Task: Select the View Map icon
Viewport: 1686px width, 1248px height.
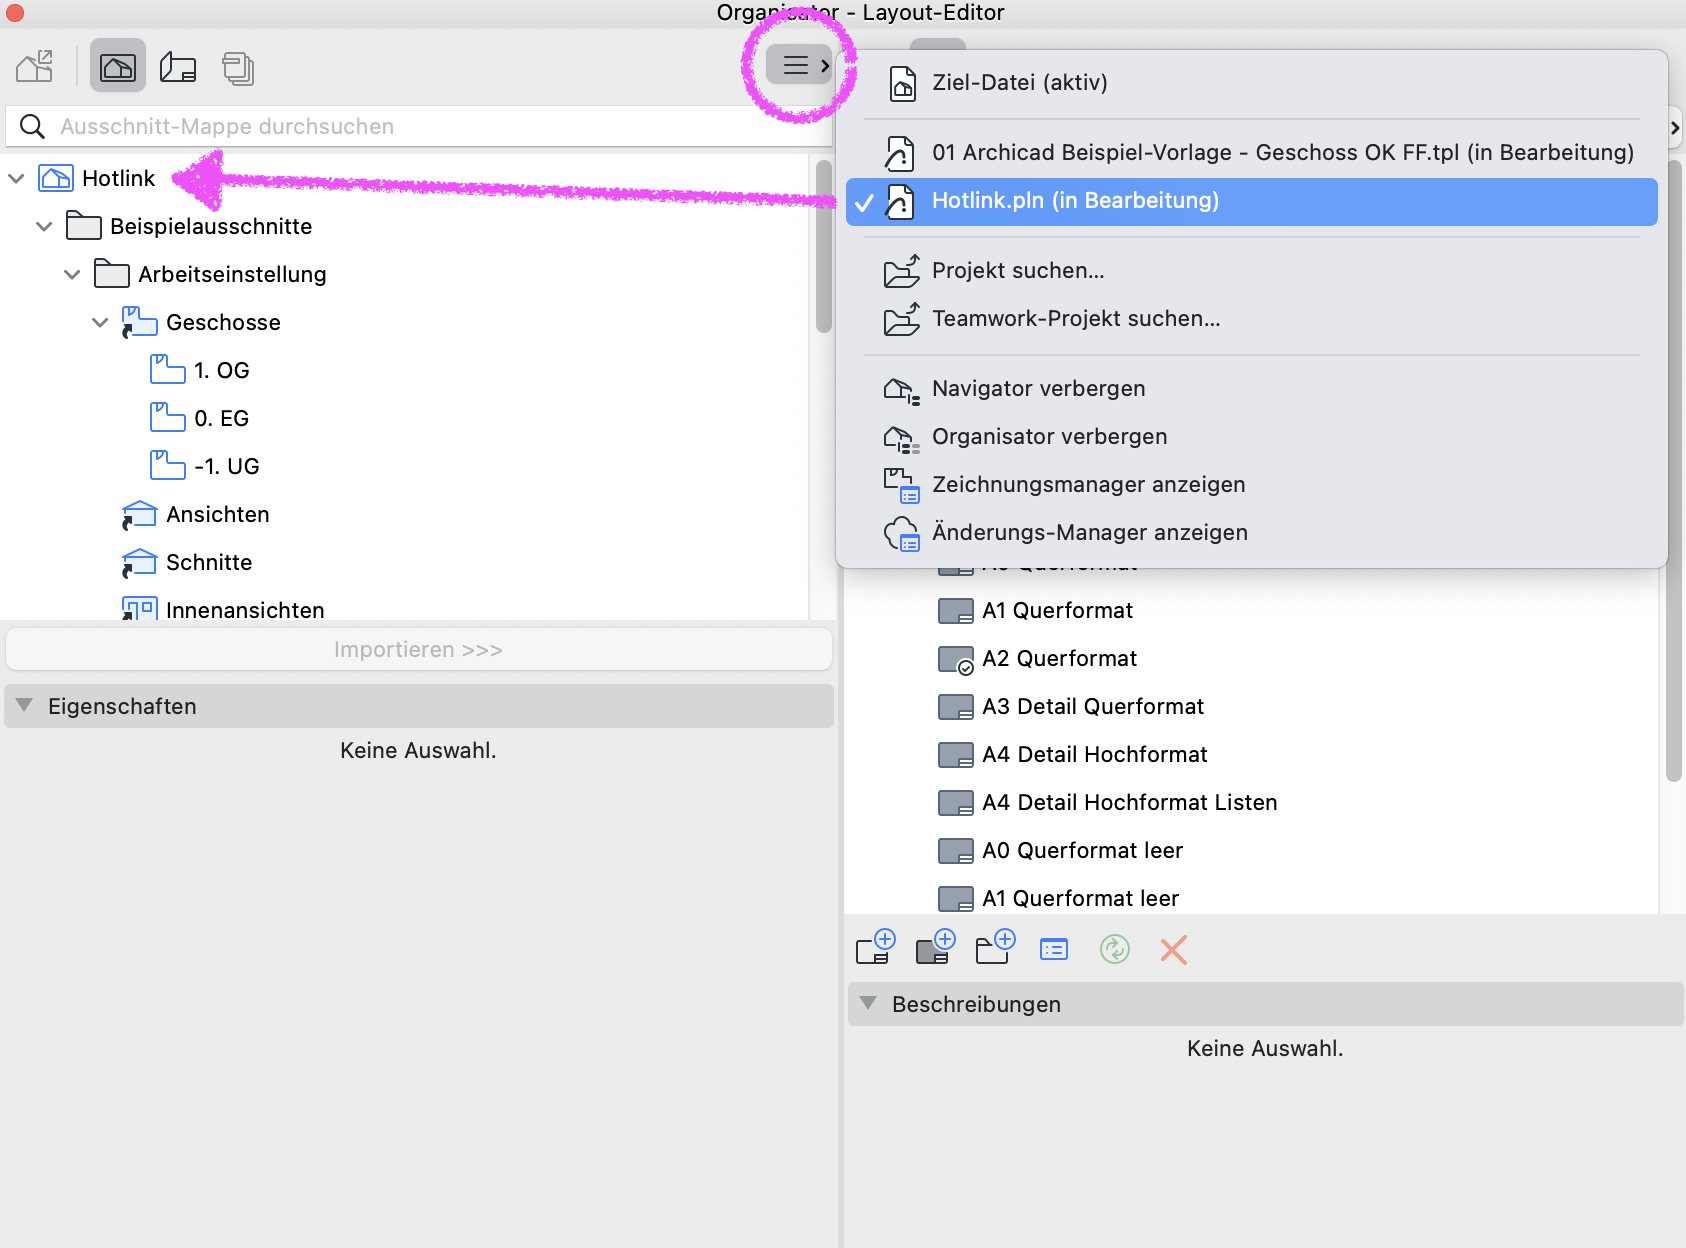Action: click(118, 67)
